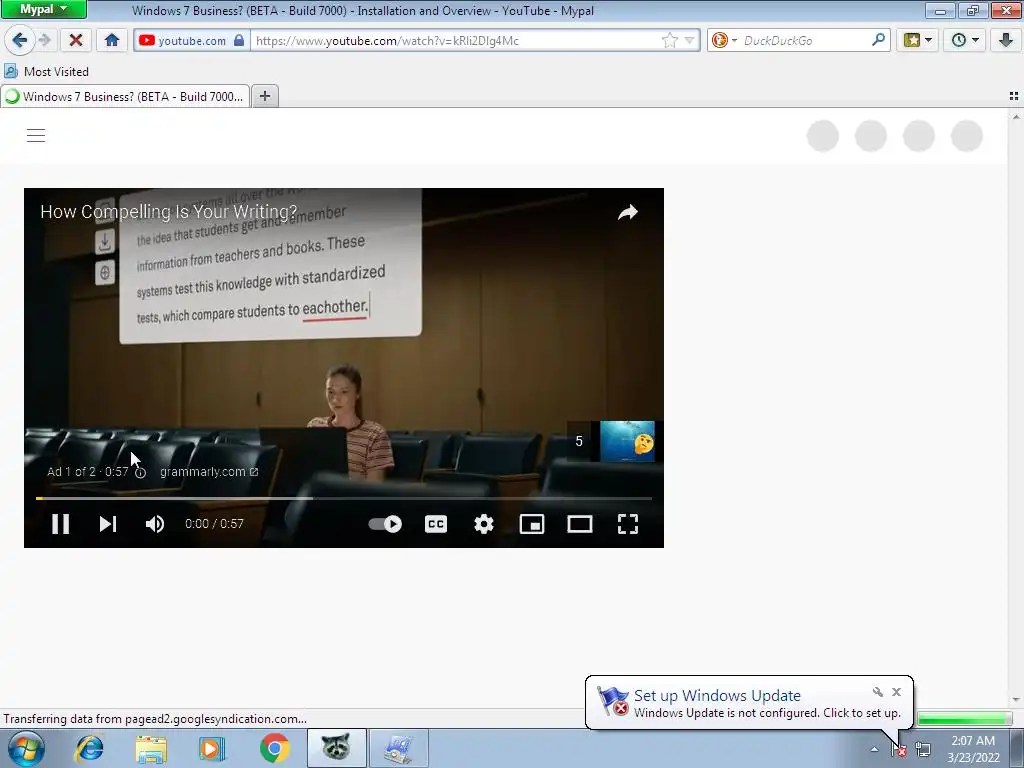
Task: Select the Windows 7 Business? tab
Action: click(x=125, y=97)
